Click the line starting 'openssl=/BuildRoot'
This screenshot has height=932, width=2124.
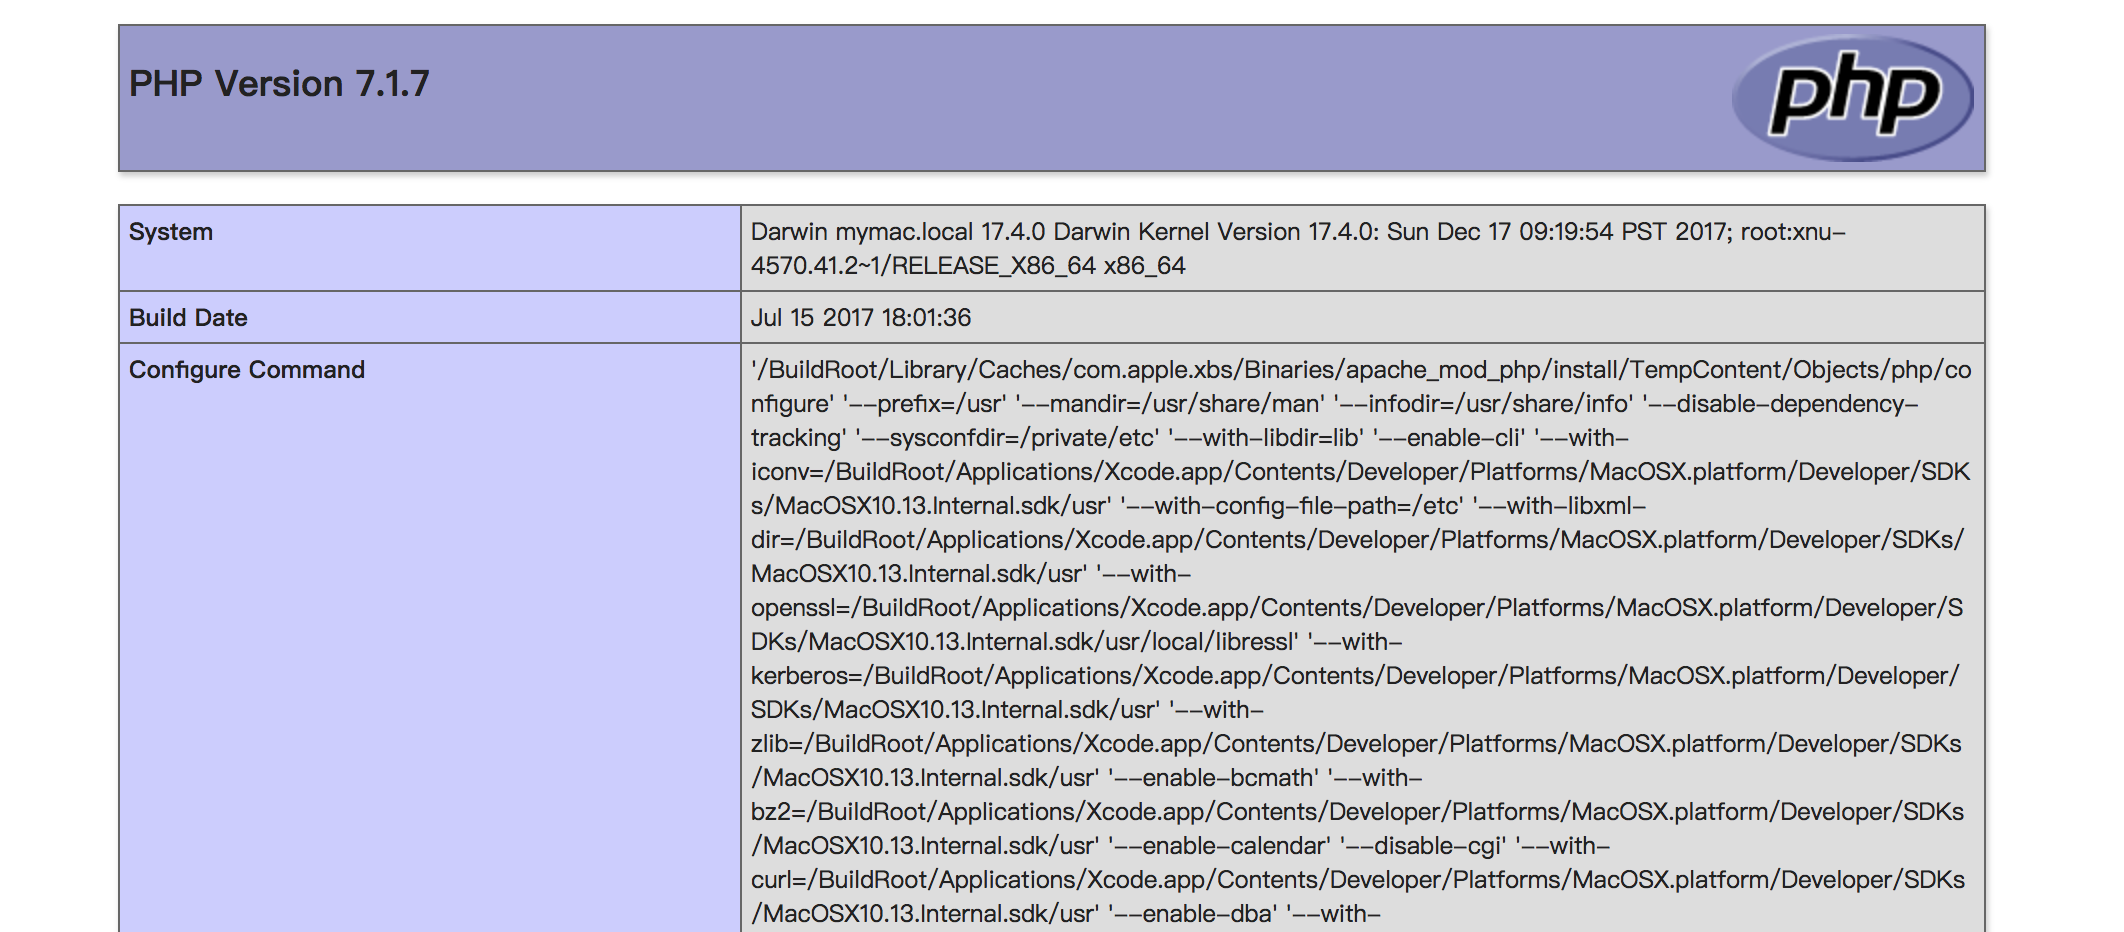[1357, 608]
